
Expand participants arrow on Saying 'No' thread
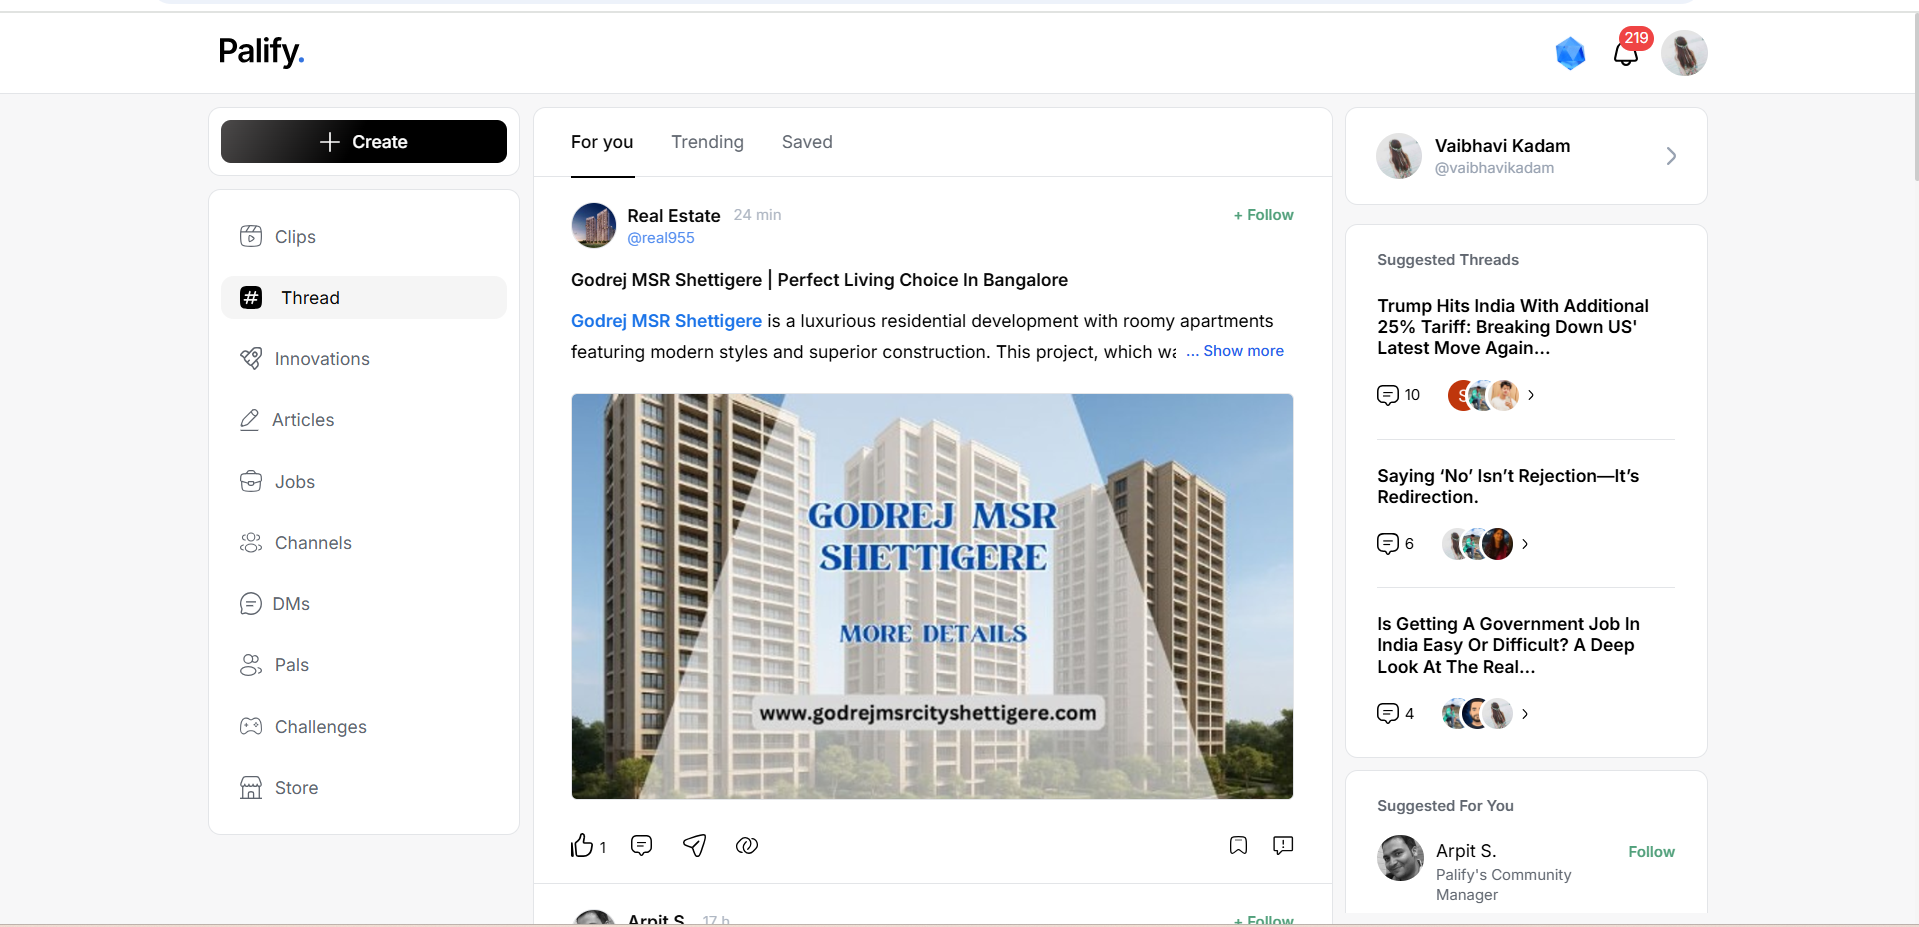(1525, 544)
